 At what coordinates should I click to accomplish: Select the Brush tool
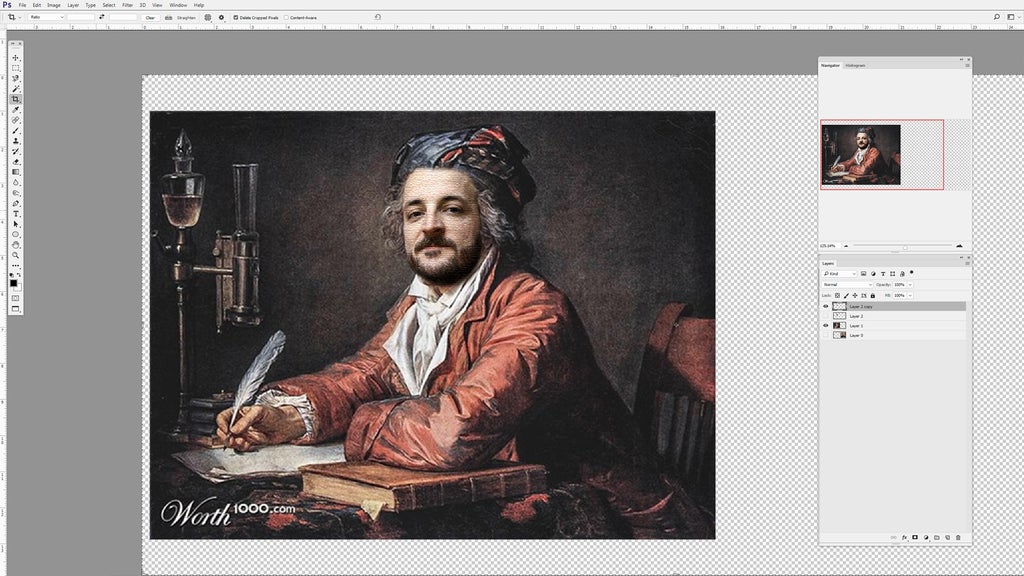click(16, 131)
